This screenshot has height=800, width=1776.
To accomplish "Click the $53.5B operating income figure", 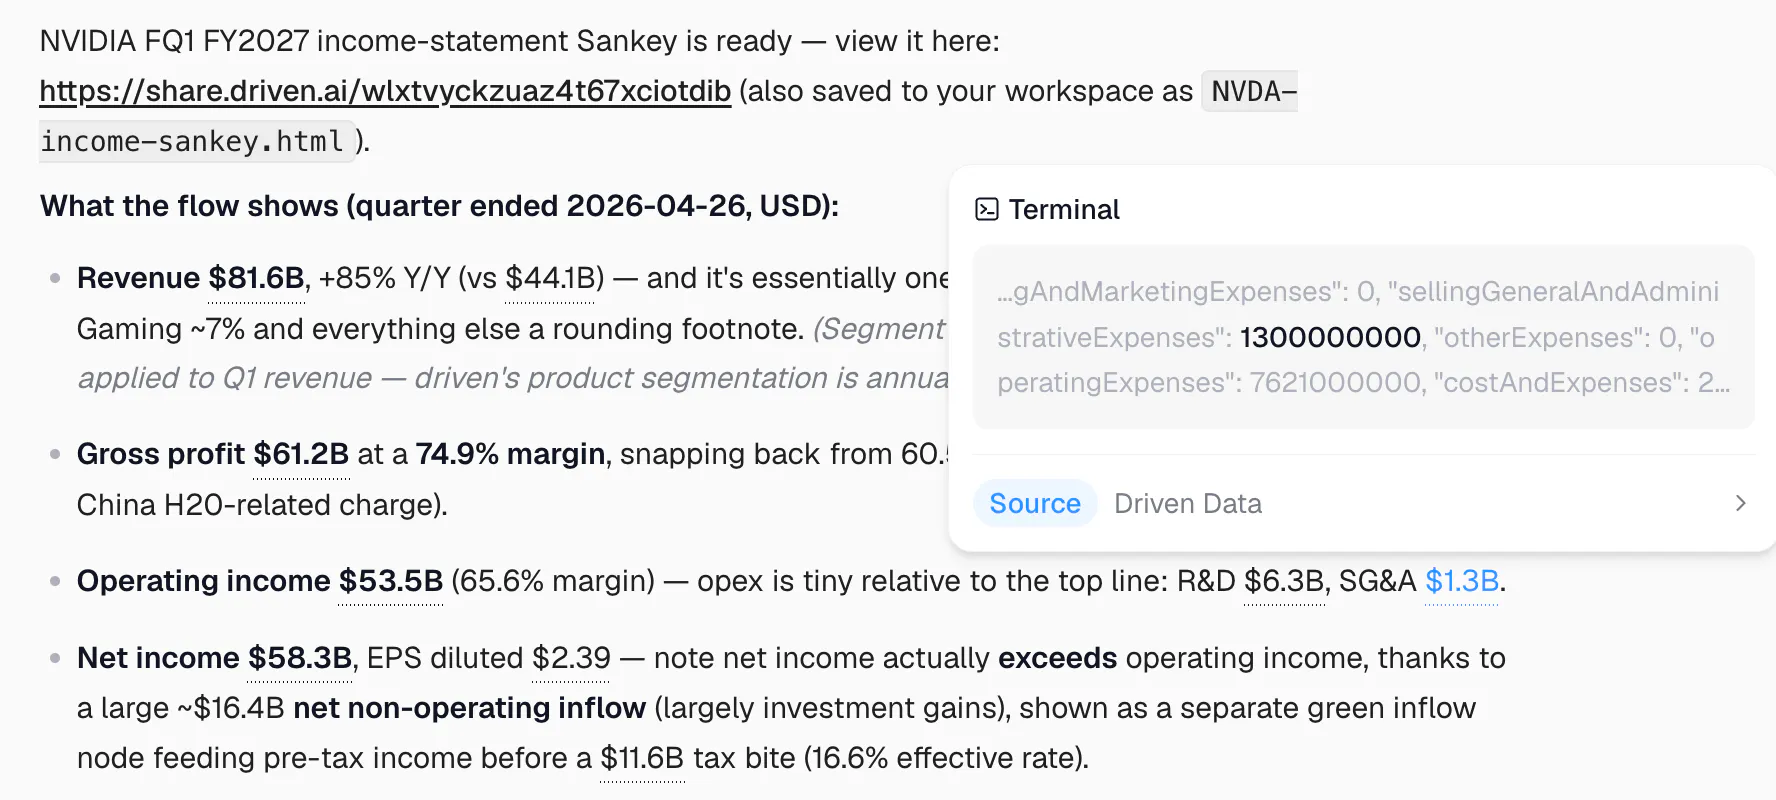I will tap(390, 581).
